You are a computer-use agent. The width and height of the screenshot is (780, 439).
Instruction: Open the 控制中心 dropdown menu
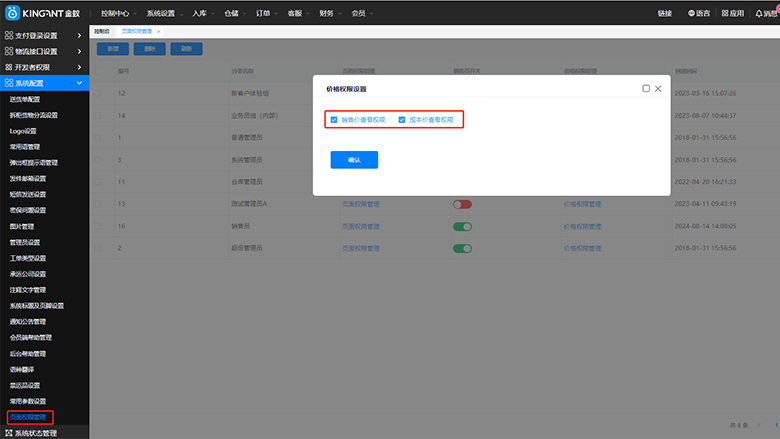click(x=118, y=13)
